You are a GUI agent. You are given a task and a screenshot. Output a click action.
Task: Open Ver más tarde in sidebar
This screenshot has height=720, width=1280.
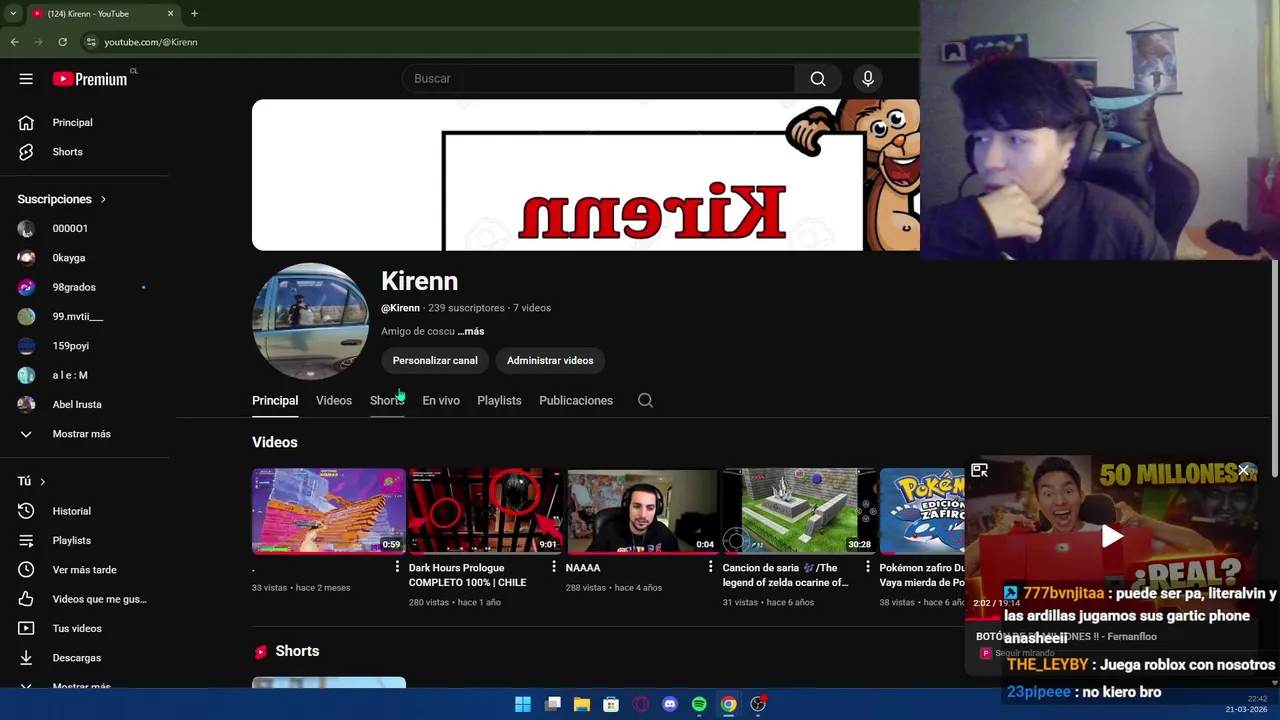85,570
